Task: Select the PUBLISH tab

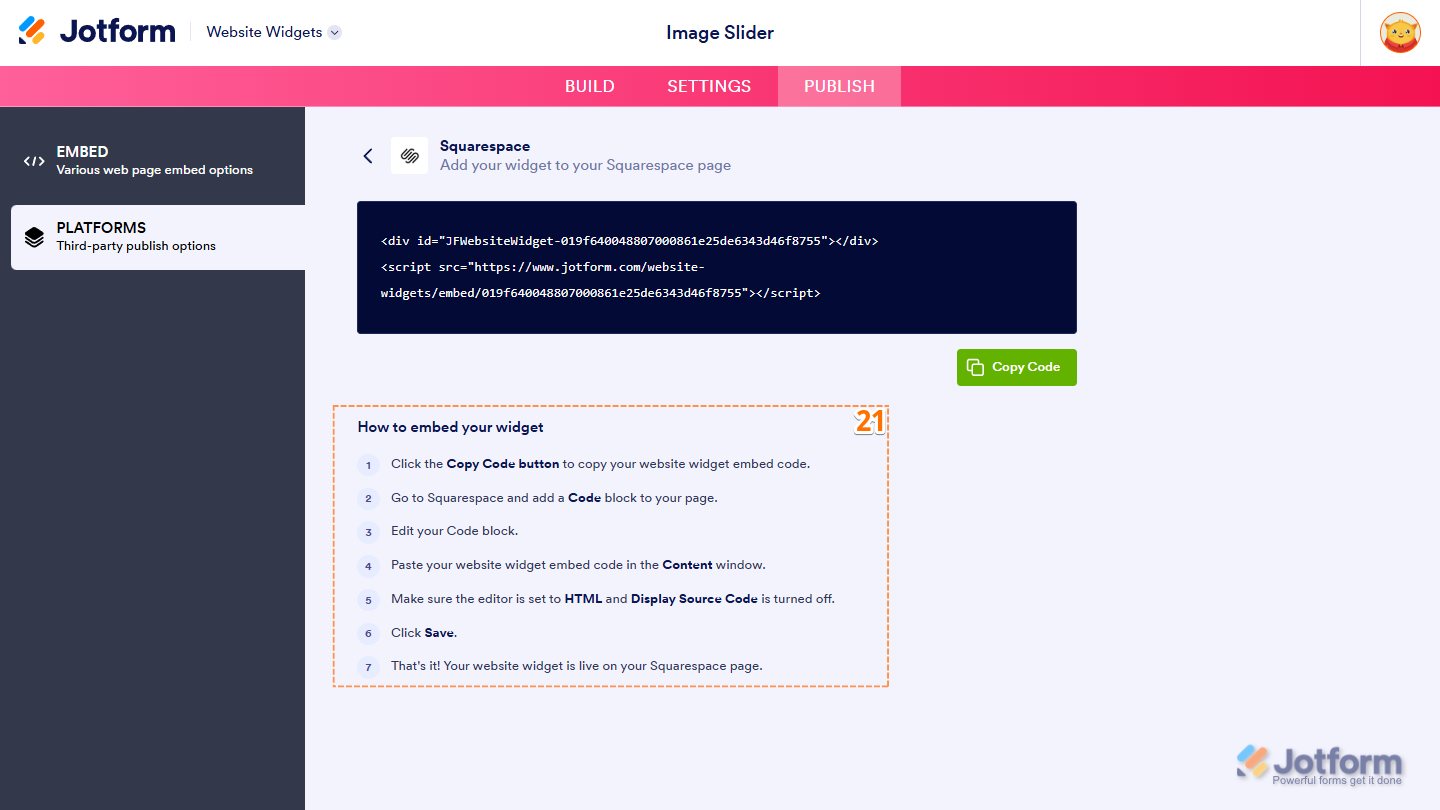Action: pos(839,86)
